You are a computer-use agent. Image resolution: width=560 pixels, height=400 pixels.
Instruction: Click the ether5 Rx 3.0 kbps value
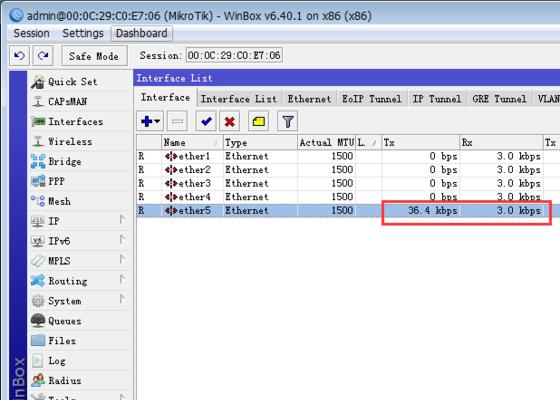click(x=519, y=210)
